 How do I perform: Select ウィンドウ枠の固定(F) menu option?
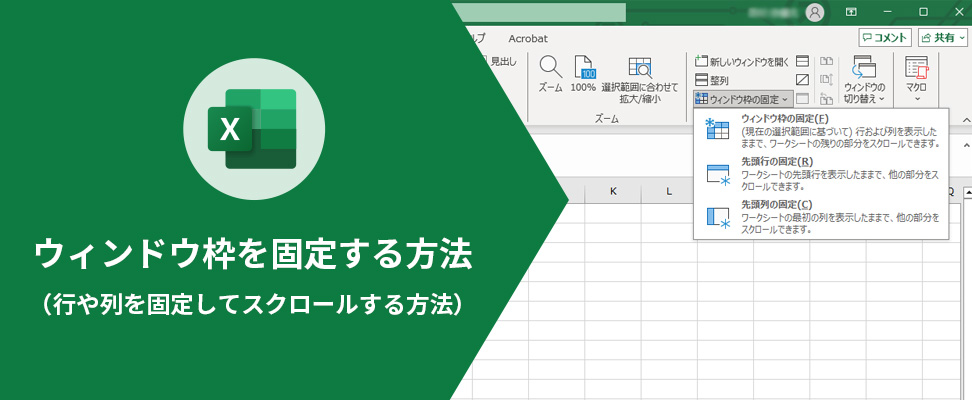(821, 130)
